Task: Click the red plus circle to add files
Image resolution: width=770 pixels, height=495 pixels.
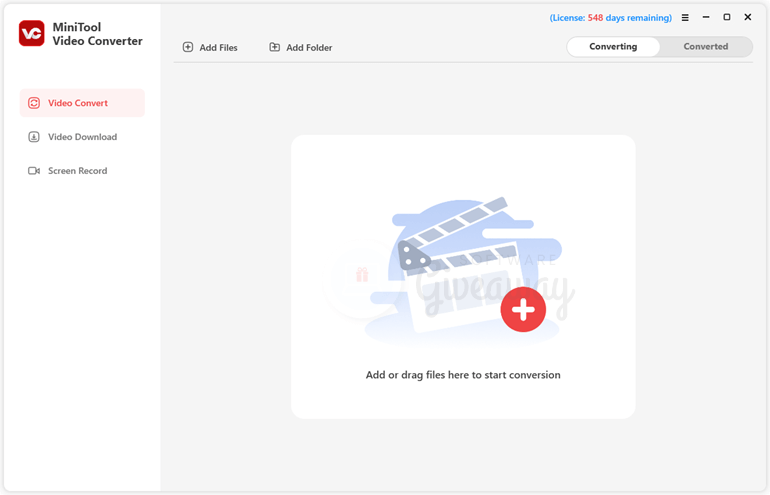Action: click(523, 310)
